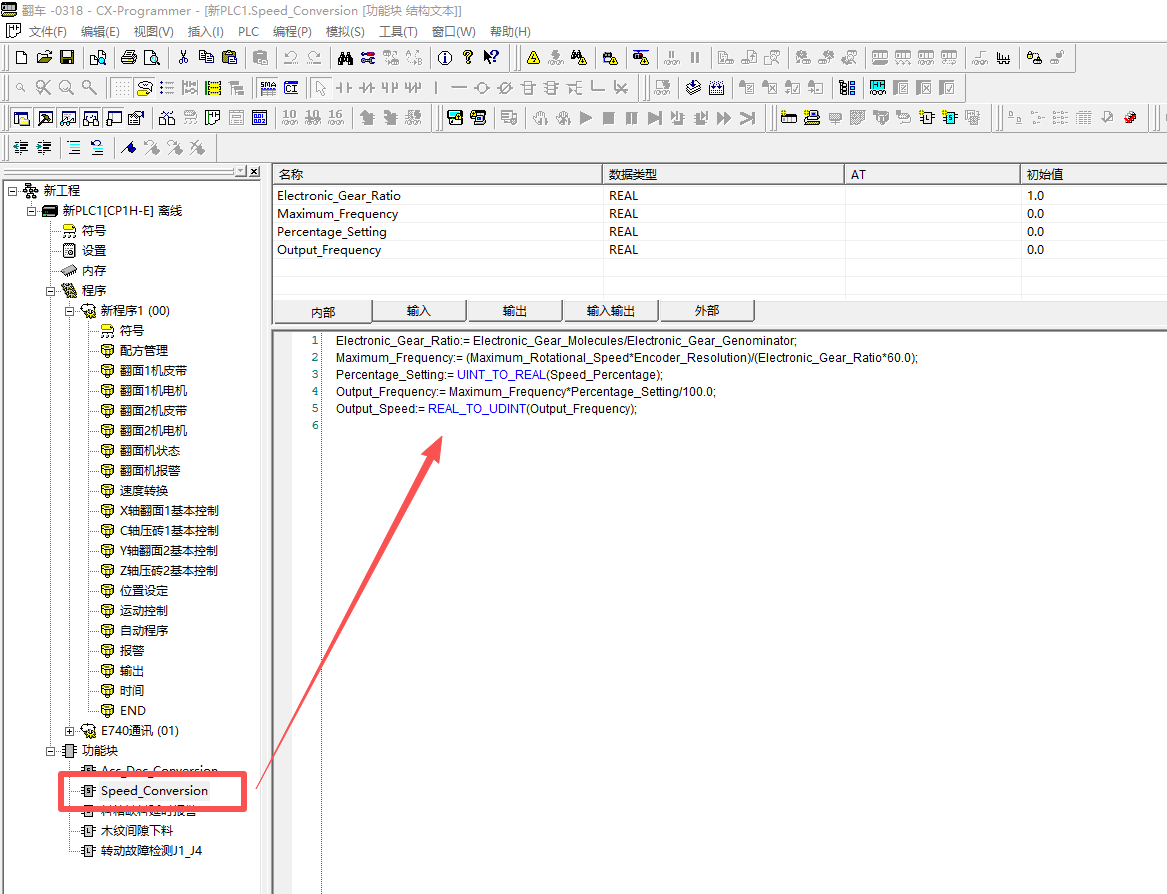The image size is (1167, 894).
Task: Click the About info icon
Action: coord(445,58)
